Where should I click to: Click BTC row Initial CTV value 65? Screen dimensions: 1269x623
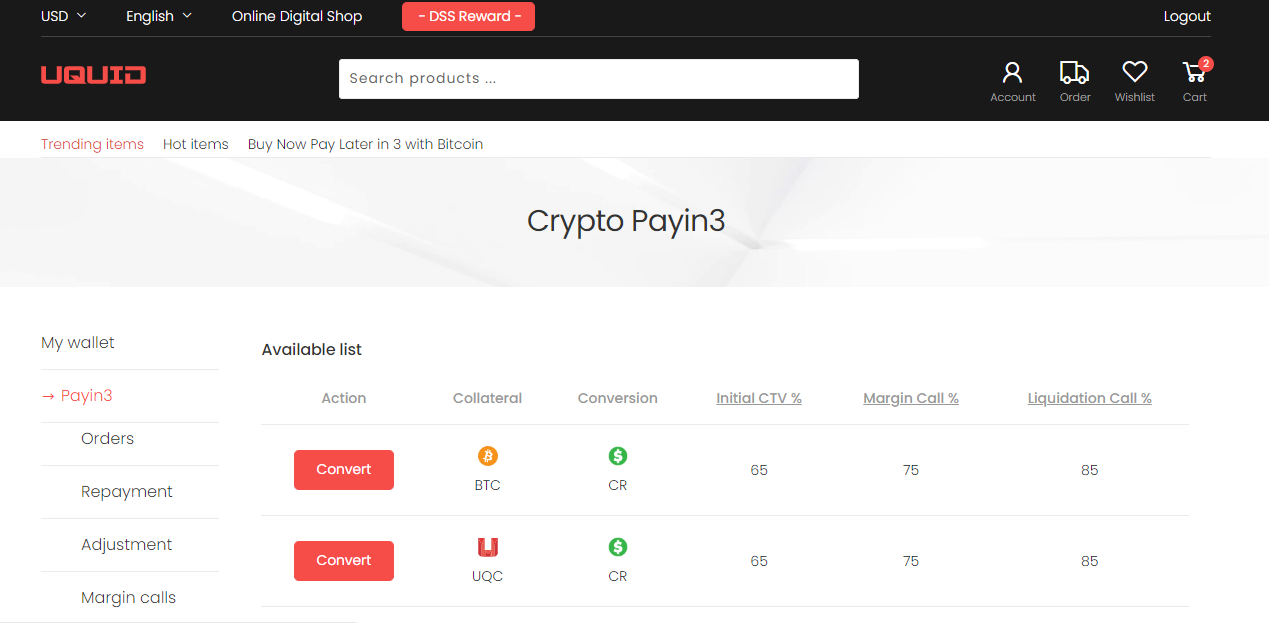pyautogui.click(x=759, y=470)
